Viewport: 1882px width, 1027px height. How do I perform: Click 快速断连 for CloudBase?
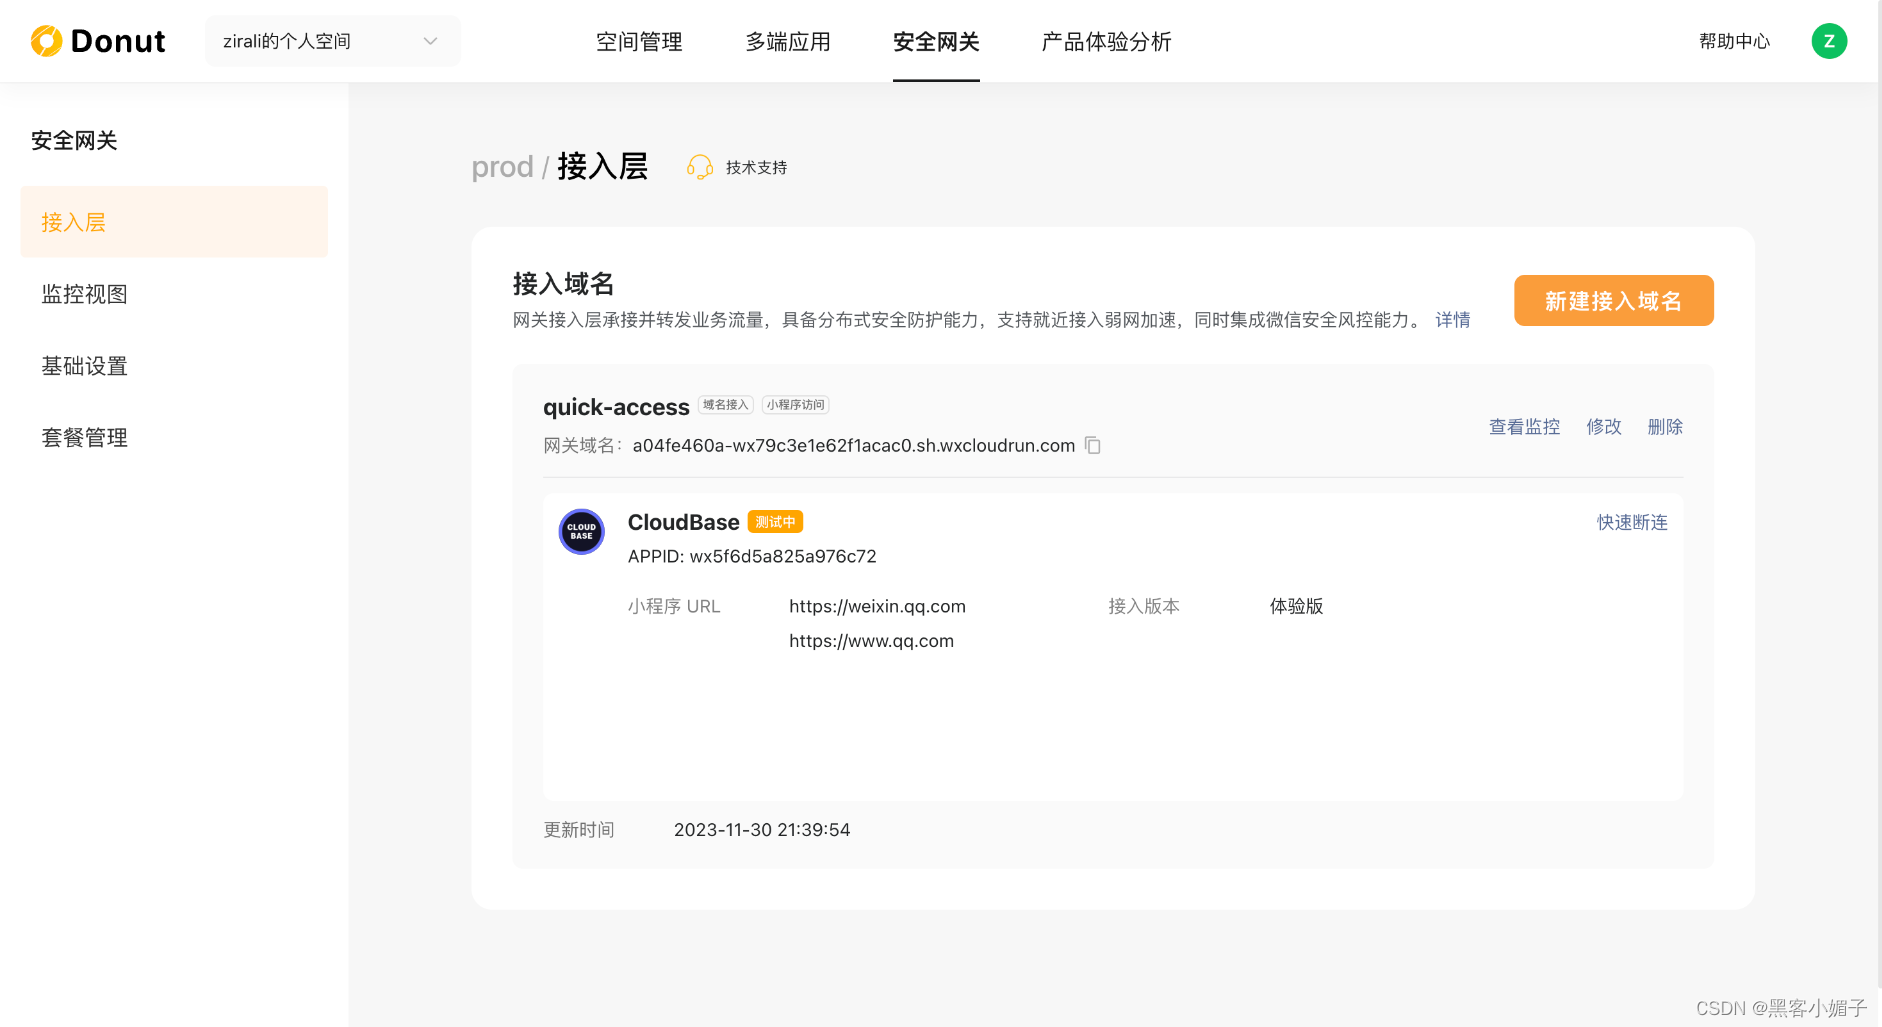tap(1632, 522)
